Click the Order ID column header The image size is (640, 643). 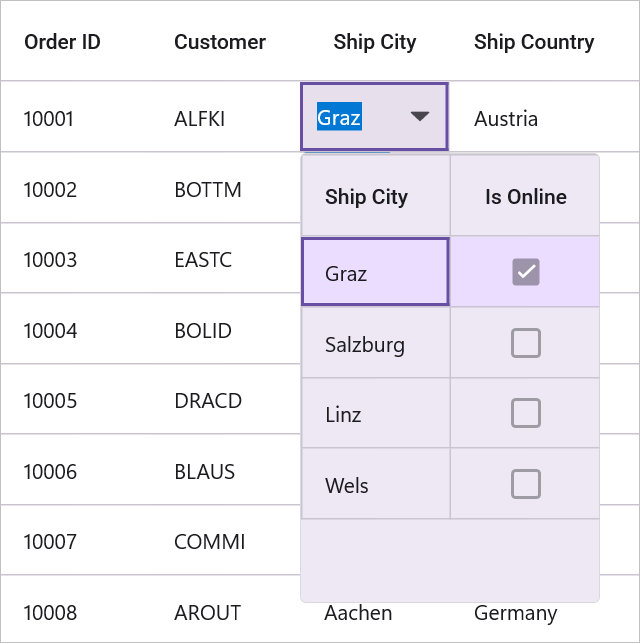pos(62,42)
